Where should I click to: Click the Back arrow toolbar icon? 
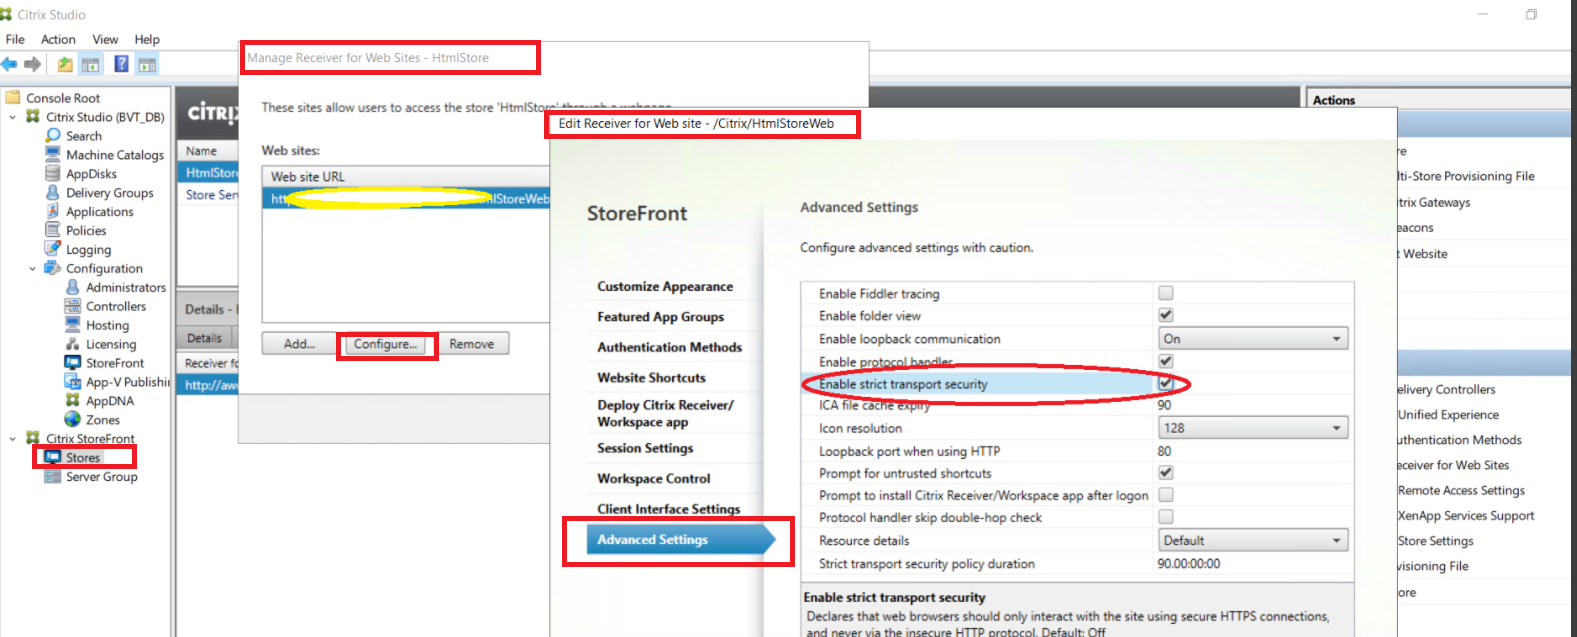coord(9,64)
